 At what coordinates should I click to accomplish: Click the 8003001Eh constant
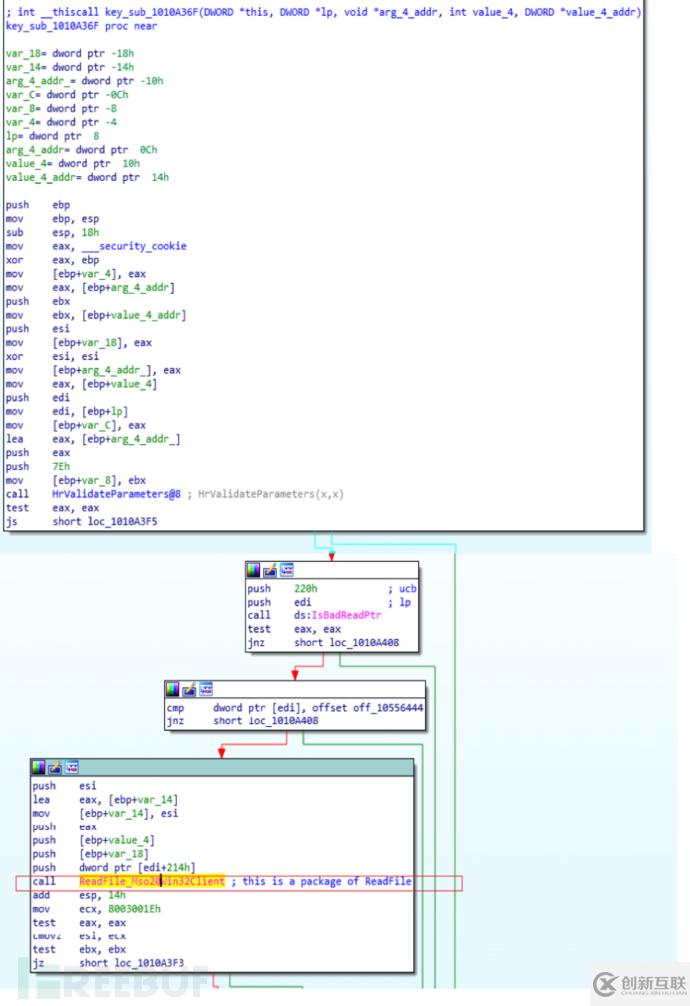[x=134, y=909]
